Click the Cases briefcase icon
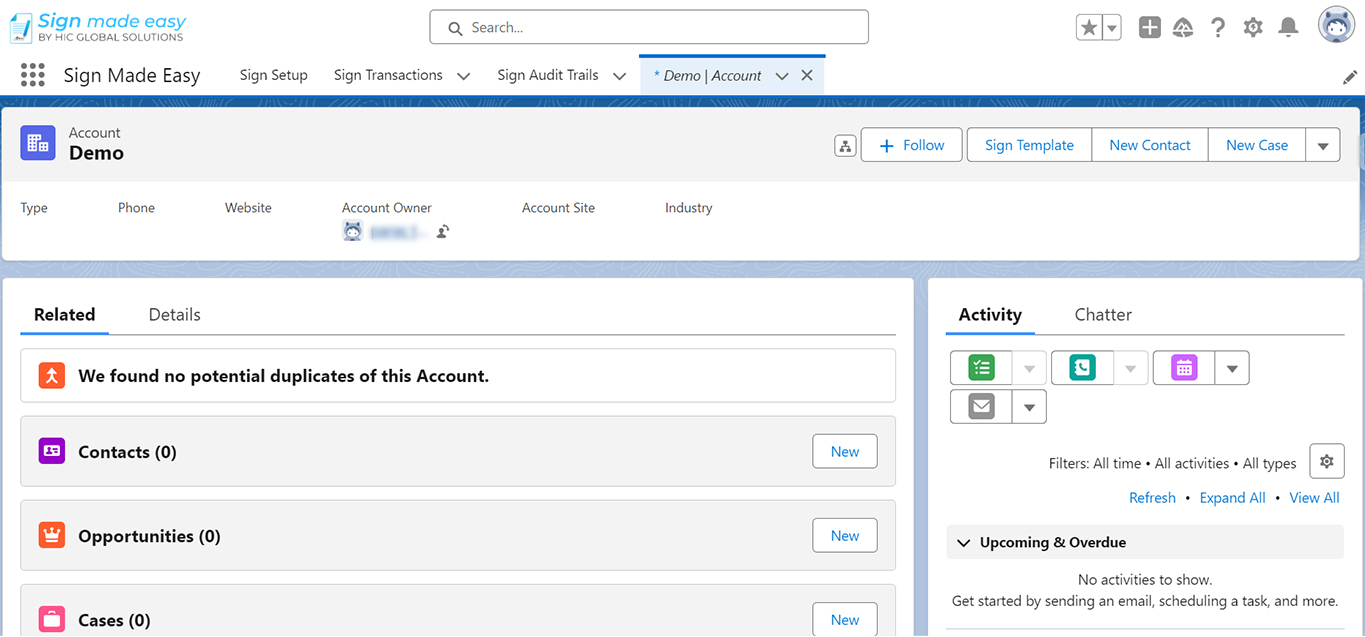Image resolution: width=1365 pixels, height=637 pixels. pyautogui.click(x=52, y=619)
